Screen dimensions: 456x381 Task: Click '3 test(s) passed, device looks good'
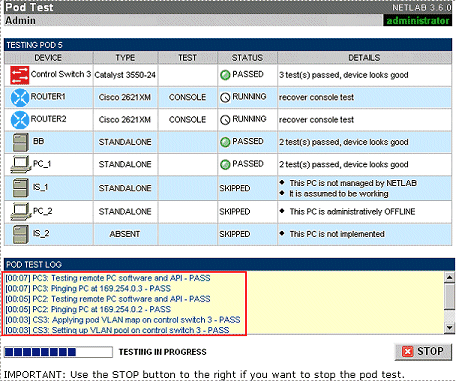[x=344, y=75]
